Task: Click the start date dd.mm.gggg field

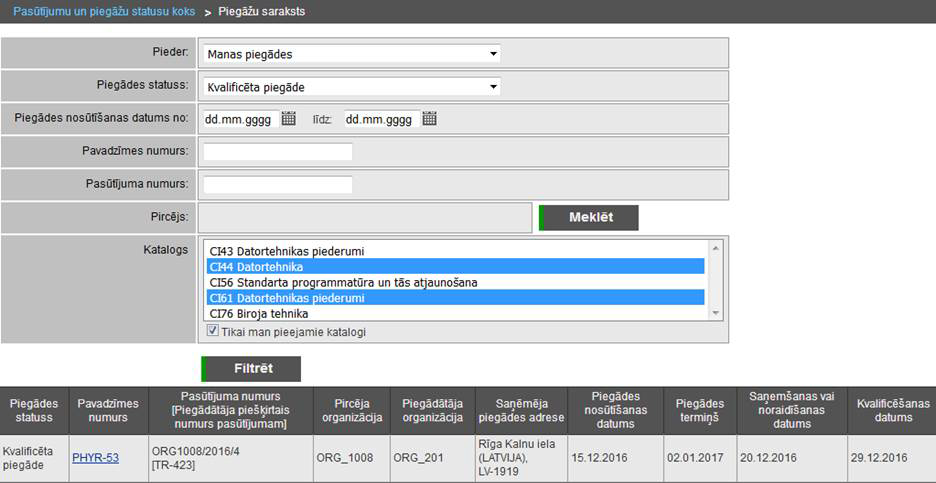Action: (238, 119)
